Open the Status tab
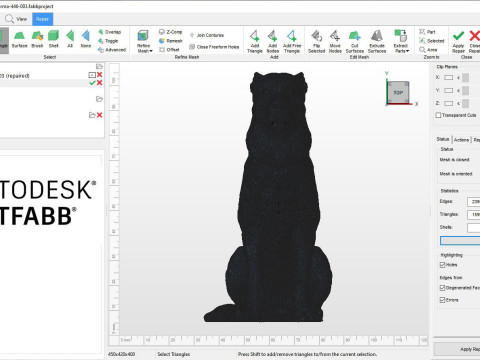Image resolution: width=480 pixels, height=360 pixels. click(443, 139)
